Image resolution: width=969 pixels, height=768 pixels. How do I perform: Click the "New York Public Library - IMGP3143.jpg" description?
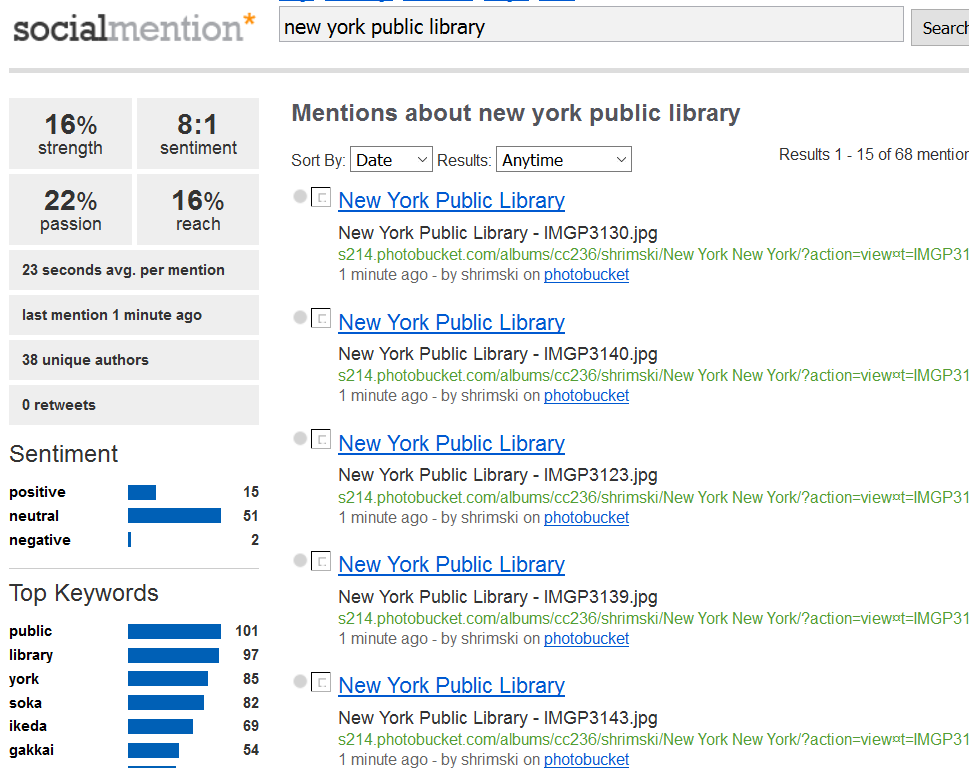tap(498, 718)
